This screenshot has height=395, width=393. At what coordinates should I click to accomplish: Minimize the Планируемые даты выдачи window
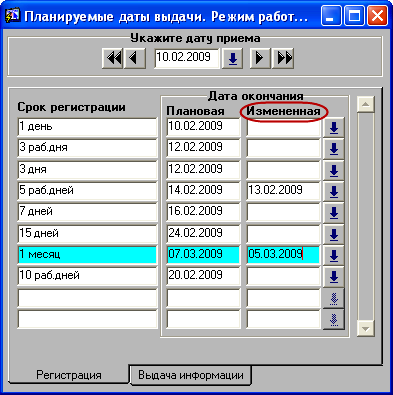[x=331, y=16]
